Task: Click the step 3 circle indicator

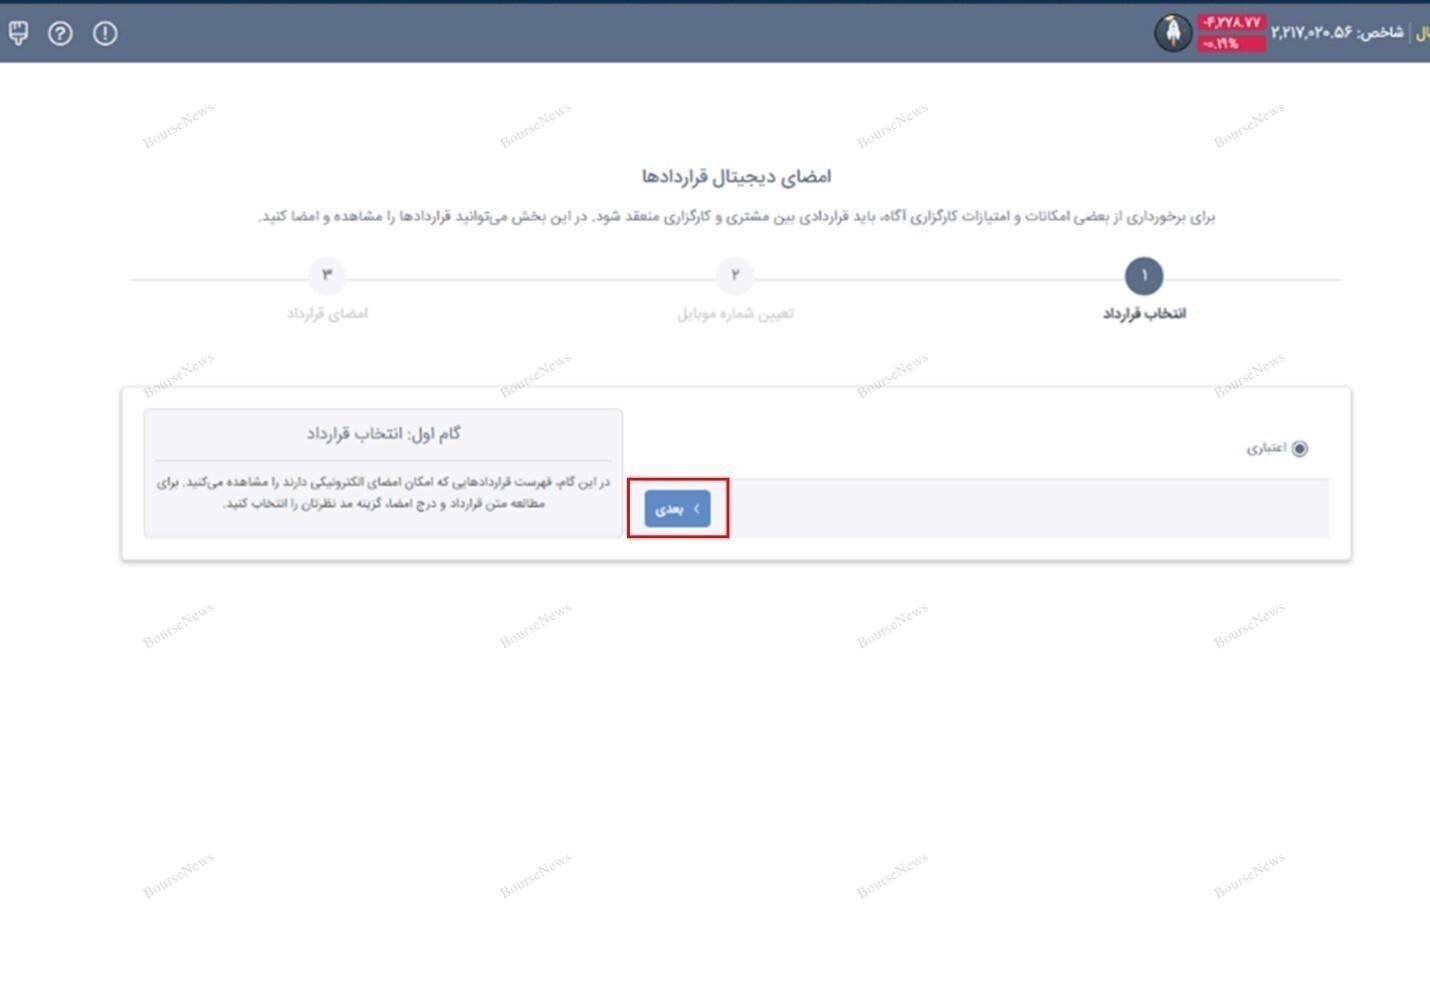Action: coord(326,276)
